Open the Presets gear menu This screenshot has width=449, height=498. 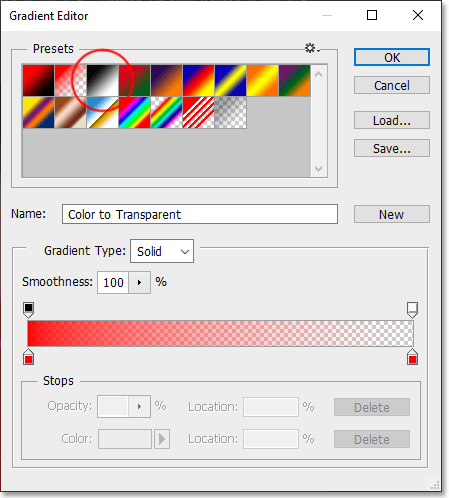(x=312, y=48)
